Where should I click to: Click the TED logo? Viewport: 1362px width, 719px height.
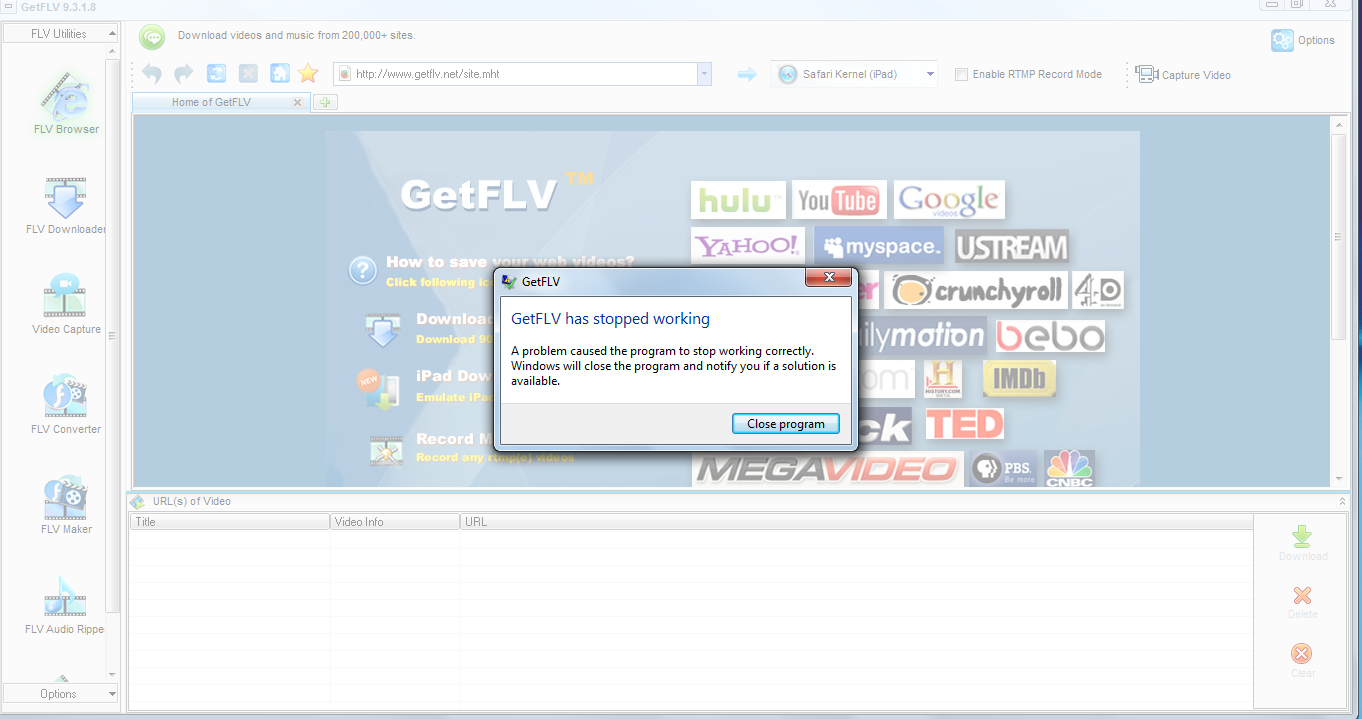(964, 424)
